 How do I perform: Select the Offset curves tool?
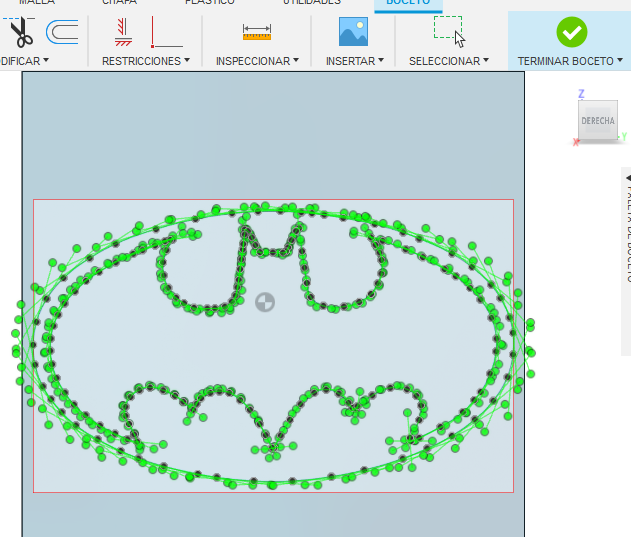(x=62, y=32)
